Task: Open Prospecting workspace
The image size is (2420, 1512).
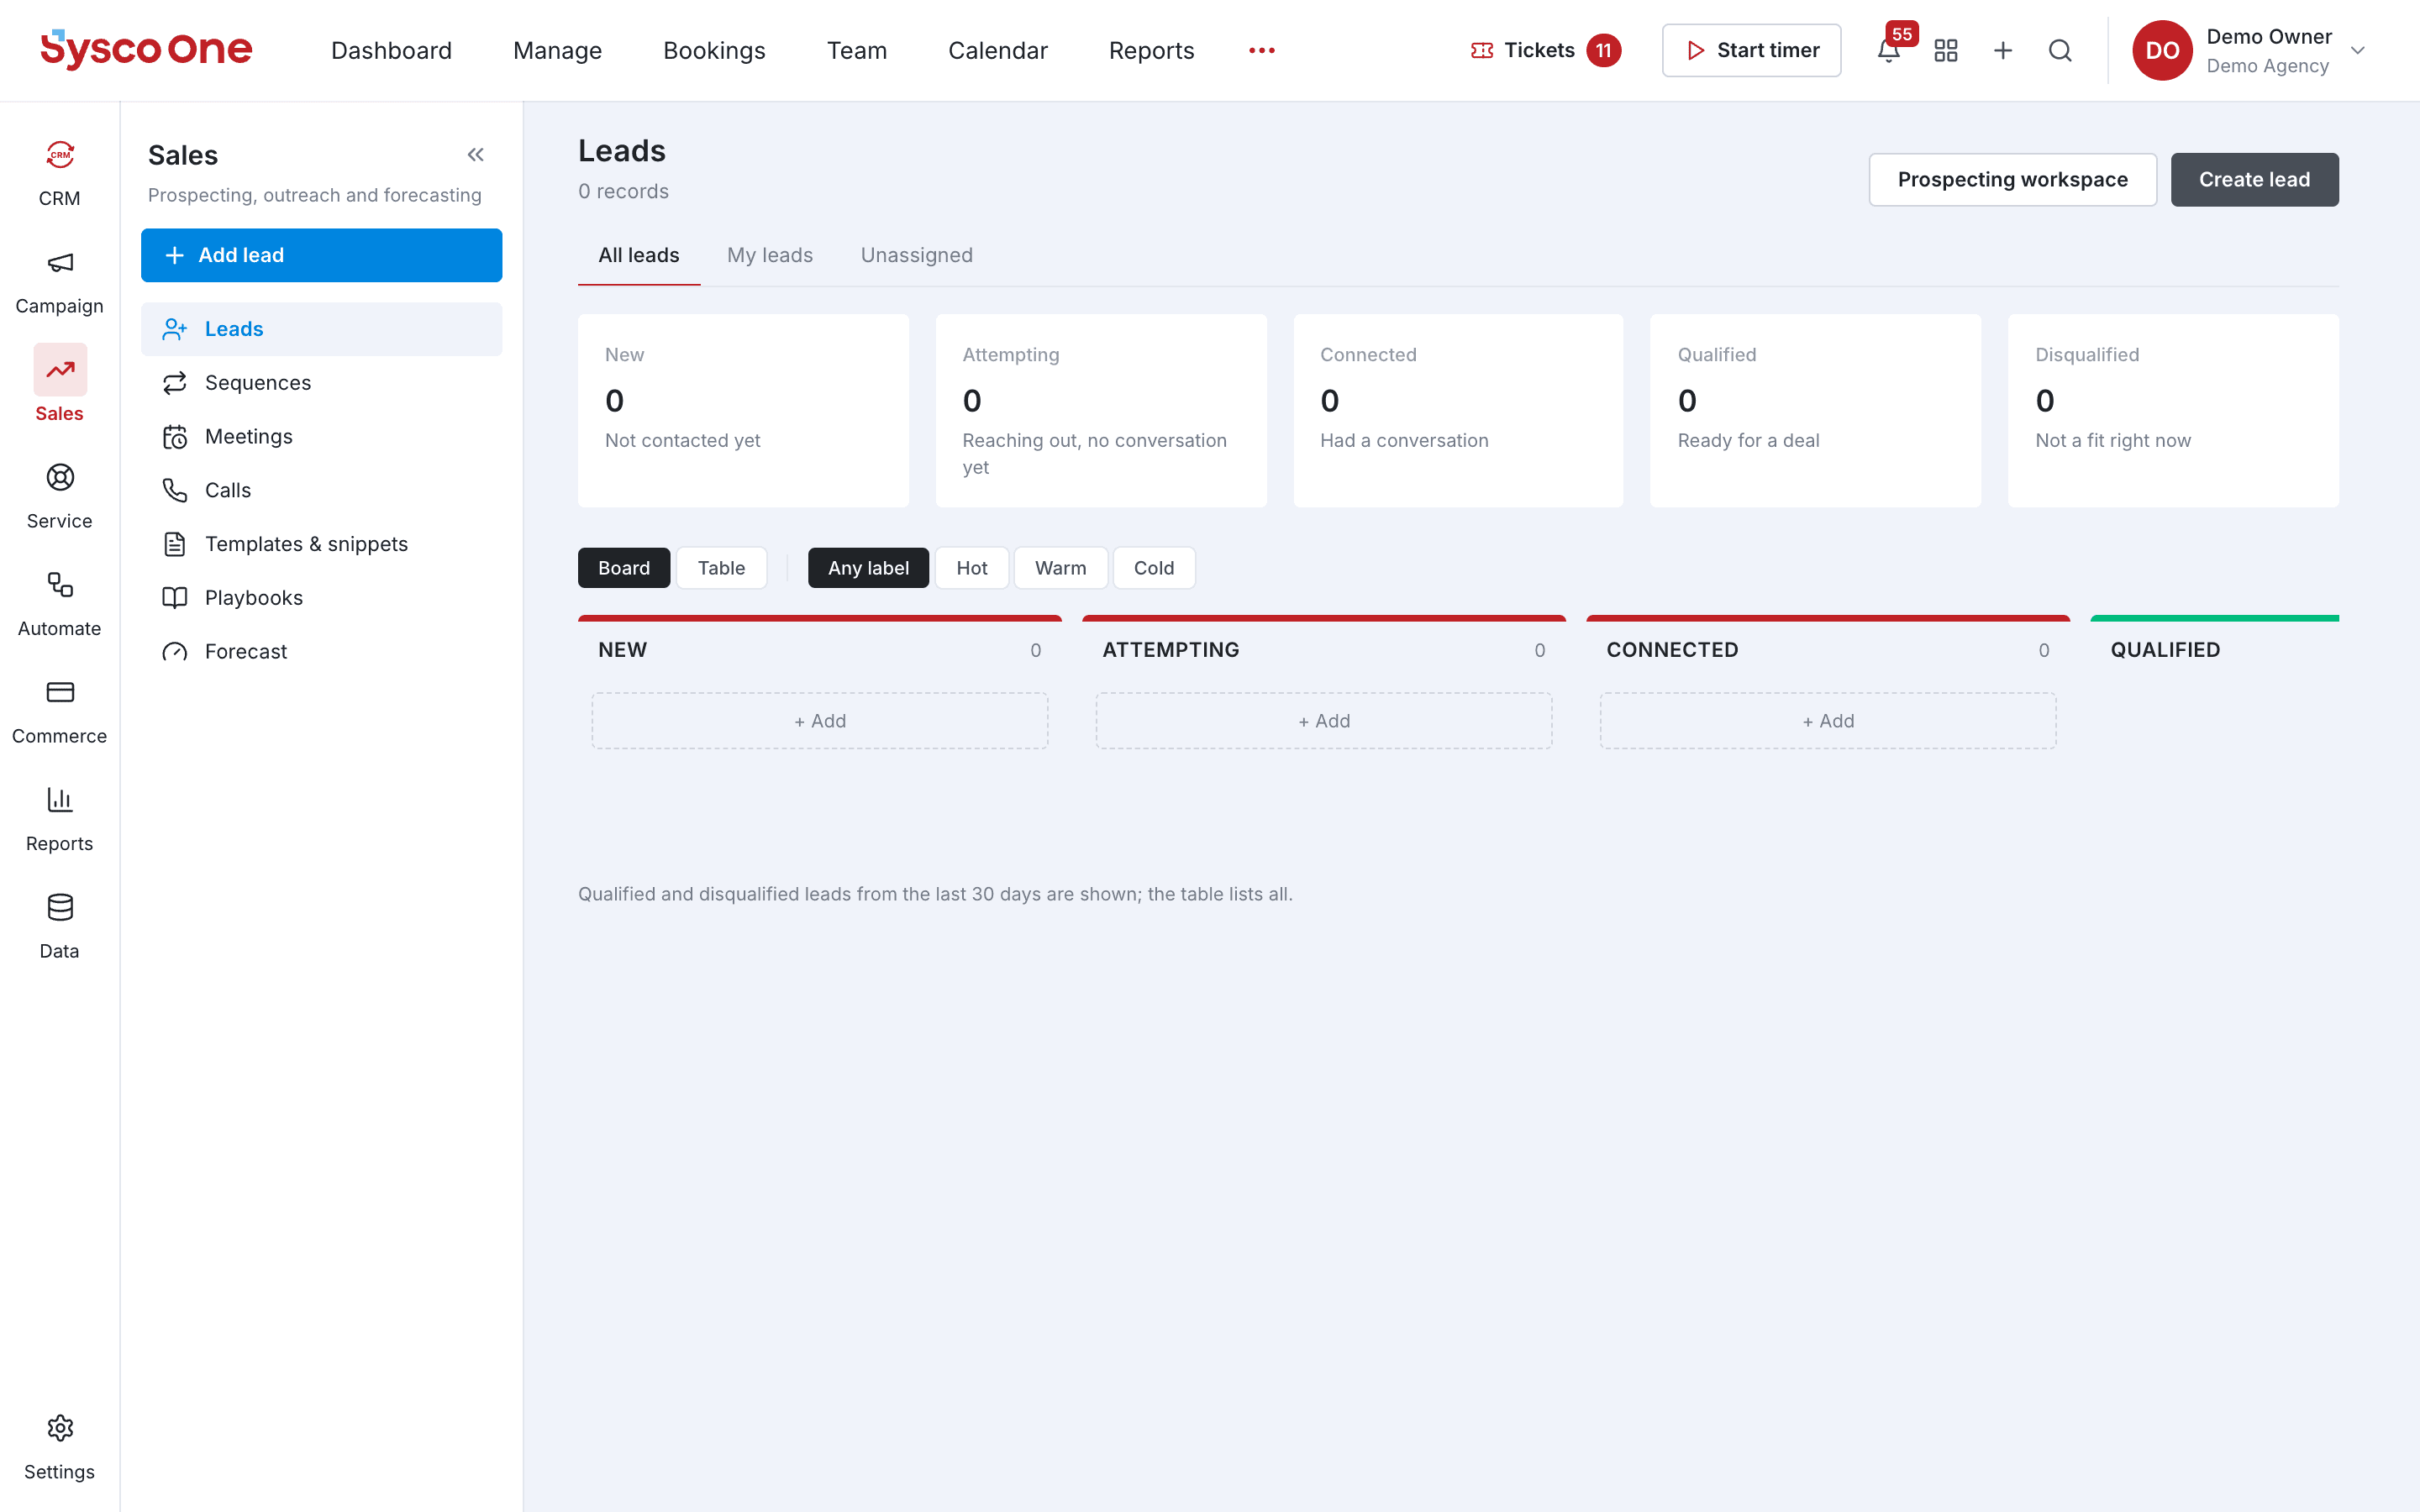Action: 2012,180
